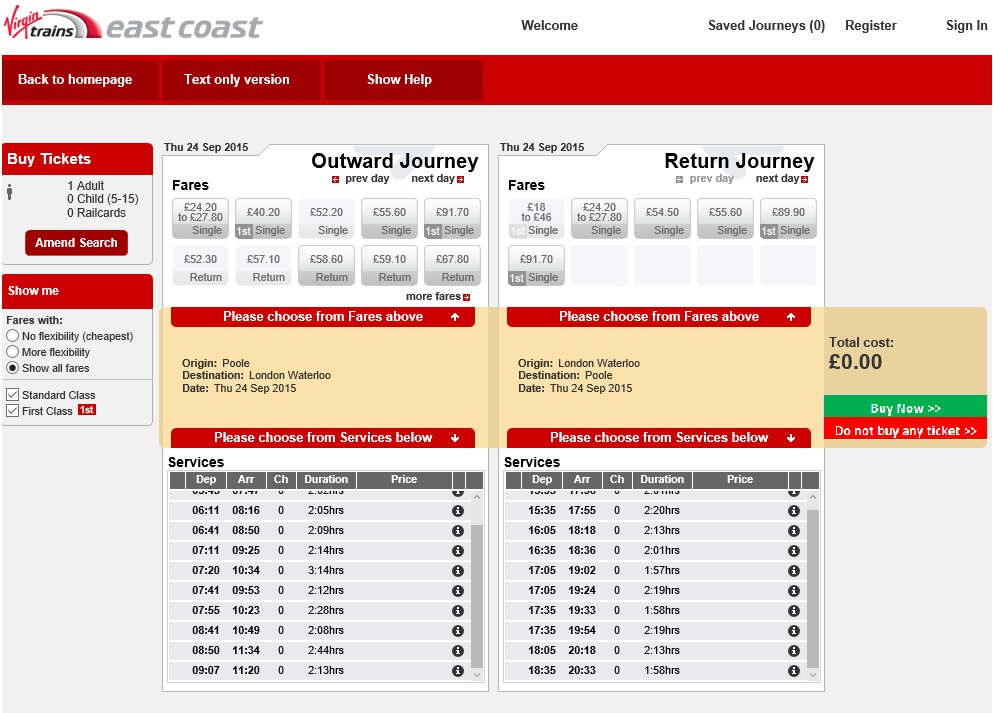Image resolution: width=993 pixels, height=713 pixels.
Task: Open info icon for 17:05 arriving 19:24
Action: (x=794, y=591)
